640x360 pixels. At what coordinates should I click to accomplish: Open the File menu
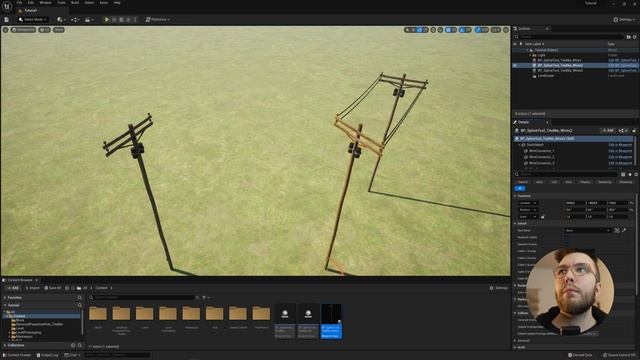[20, 3]
